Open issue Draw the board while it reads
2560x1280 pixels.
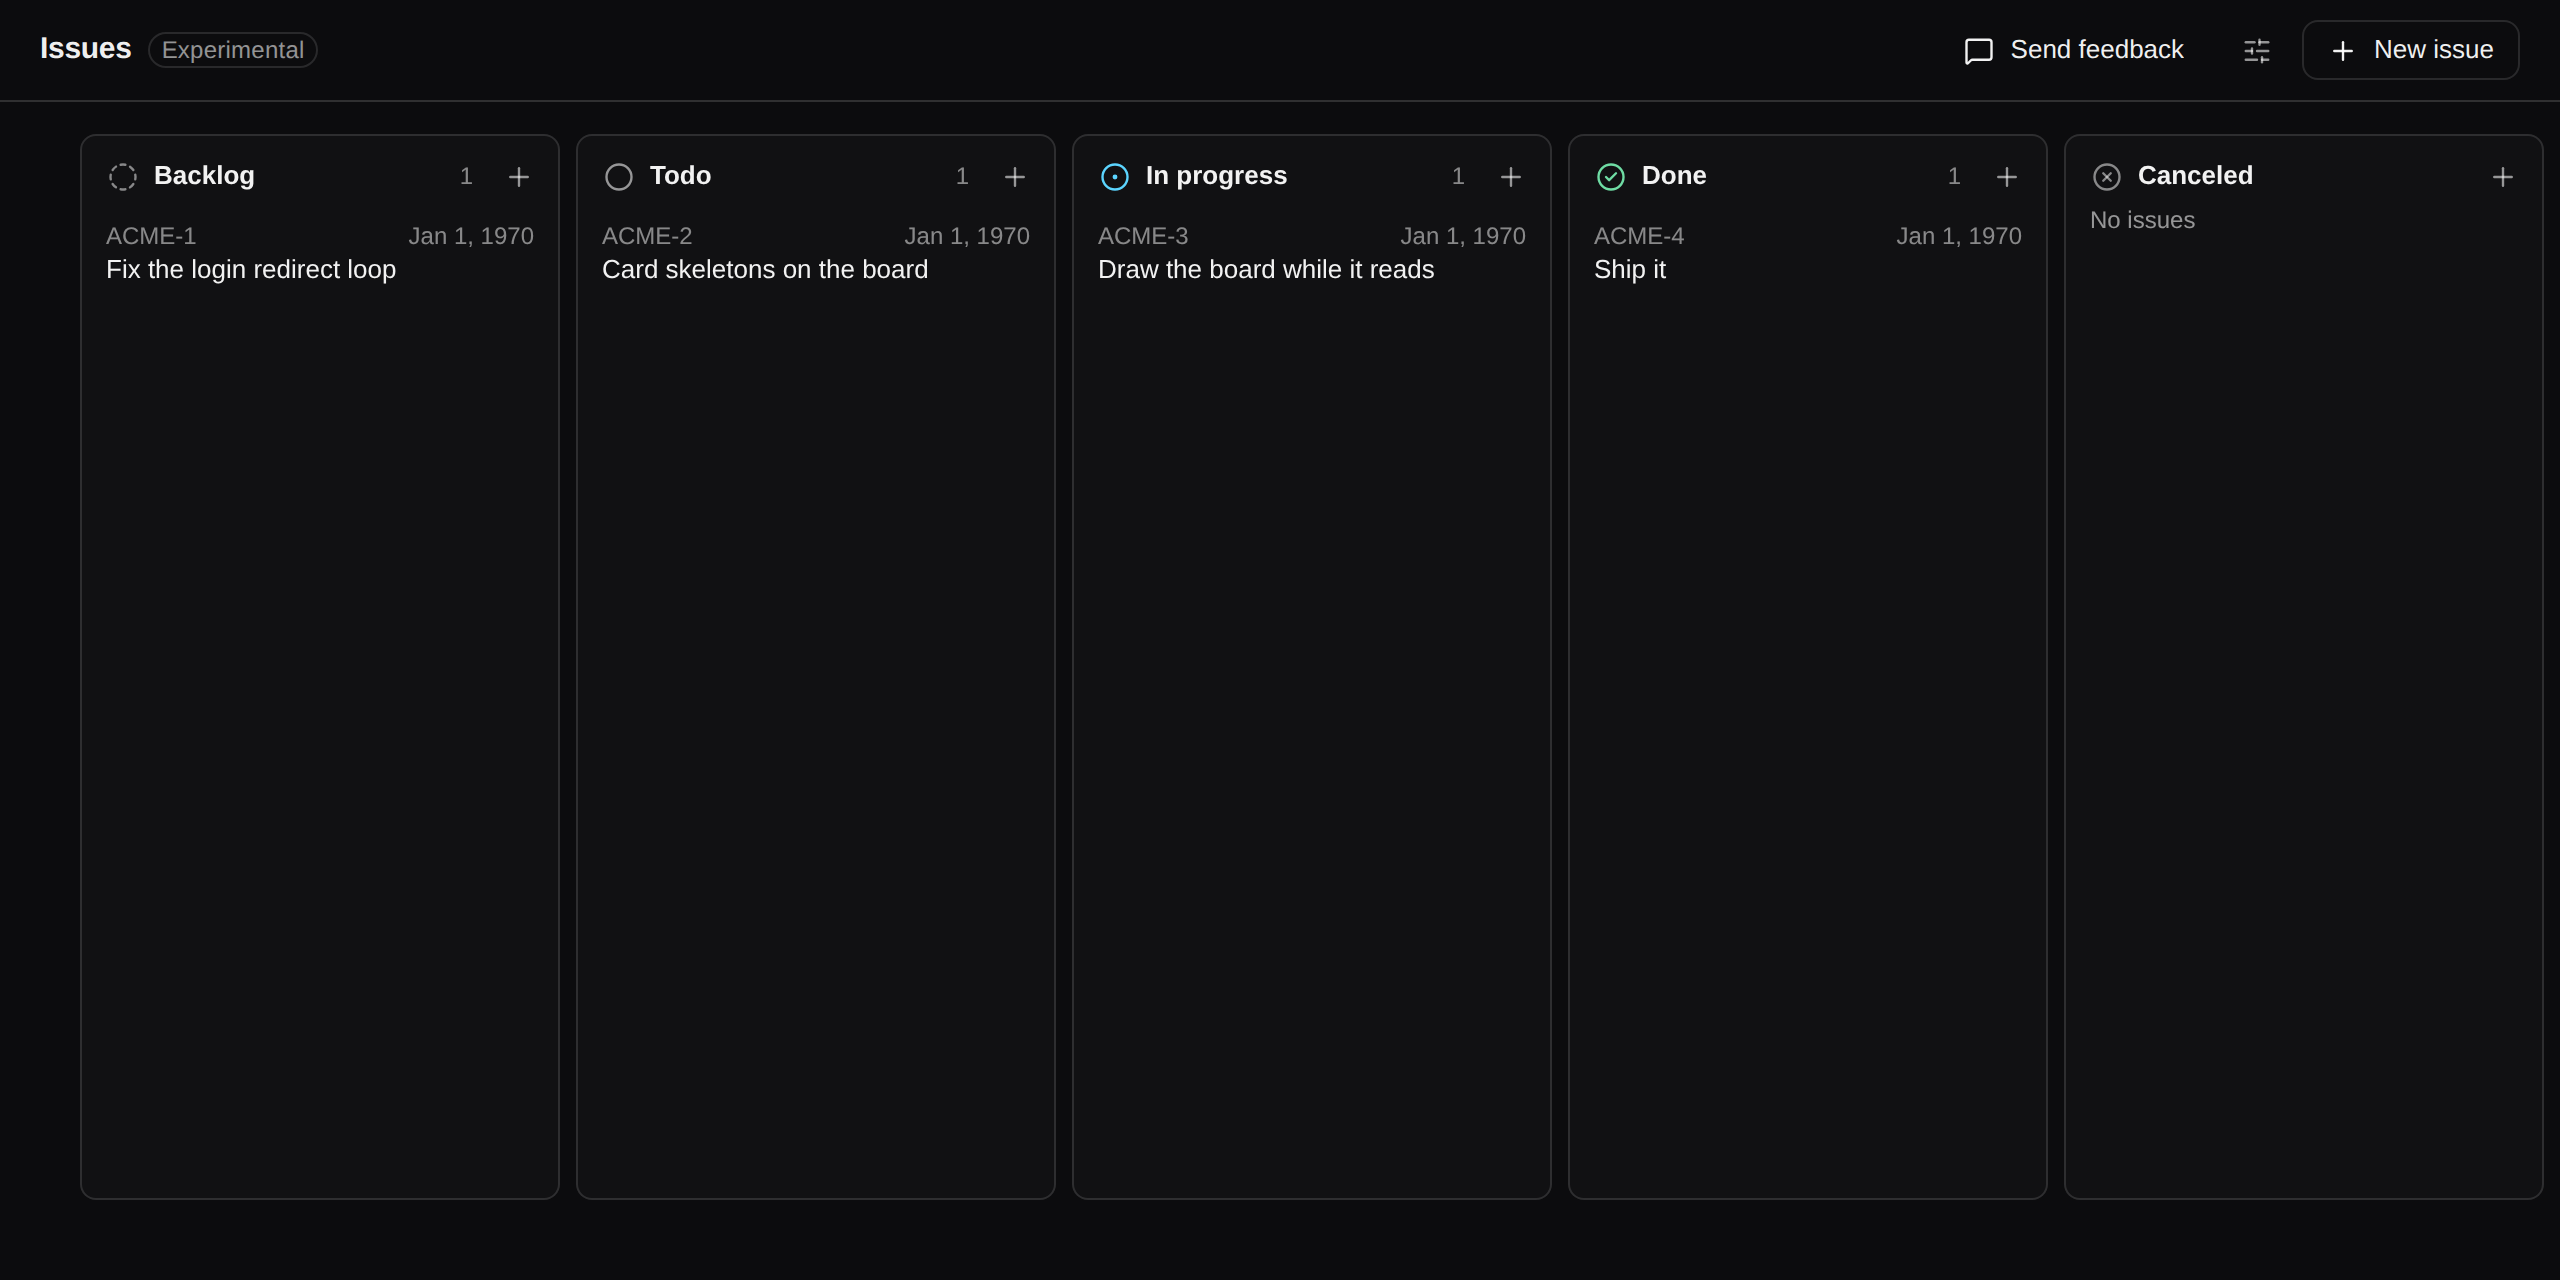1266,270
